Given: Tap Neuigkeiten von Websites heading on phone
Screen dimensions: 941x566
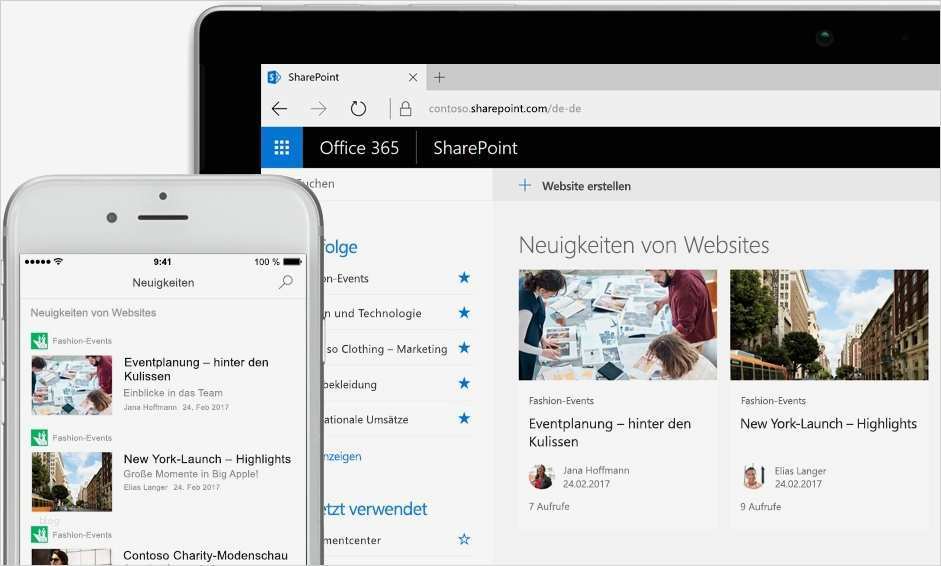Looking at the screenshot, I should click(x=94, y=313).
